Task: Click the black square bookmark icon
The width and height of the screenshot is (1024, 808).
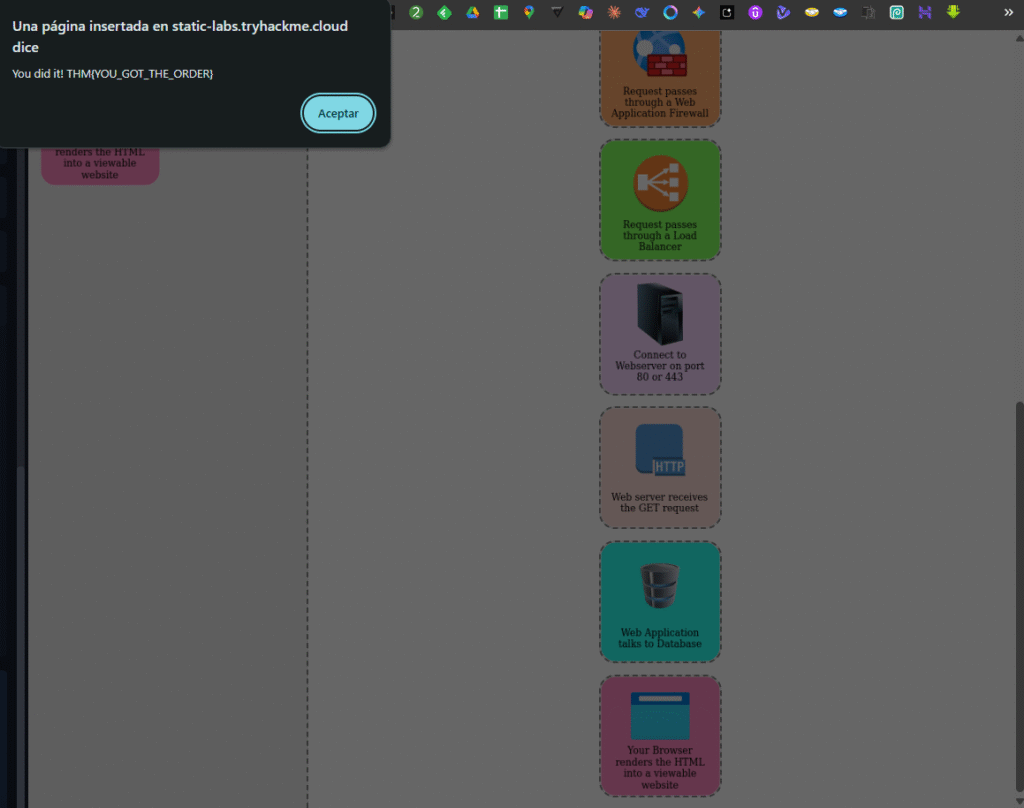Action: (x=727, y=13)
